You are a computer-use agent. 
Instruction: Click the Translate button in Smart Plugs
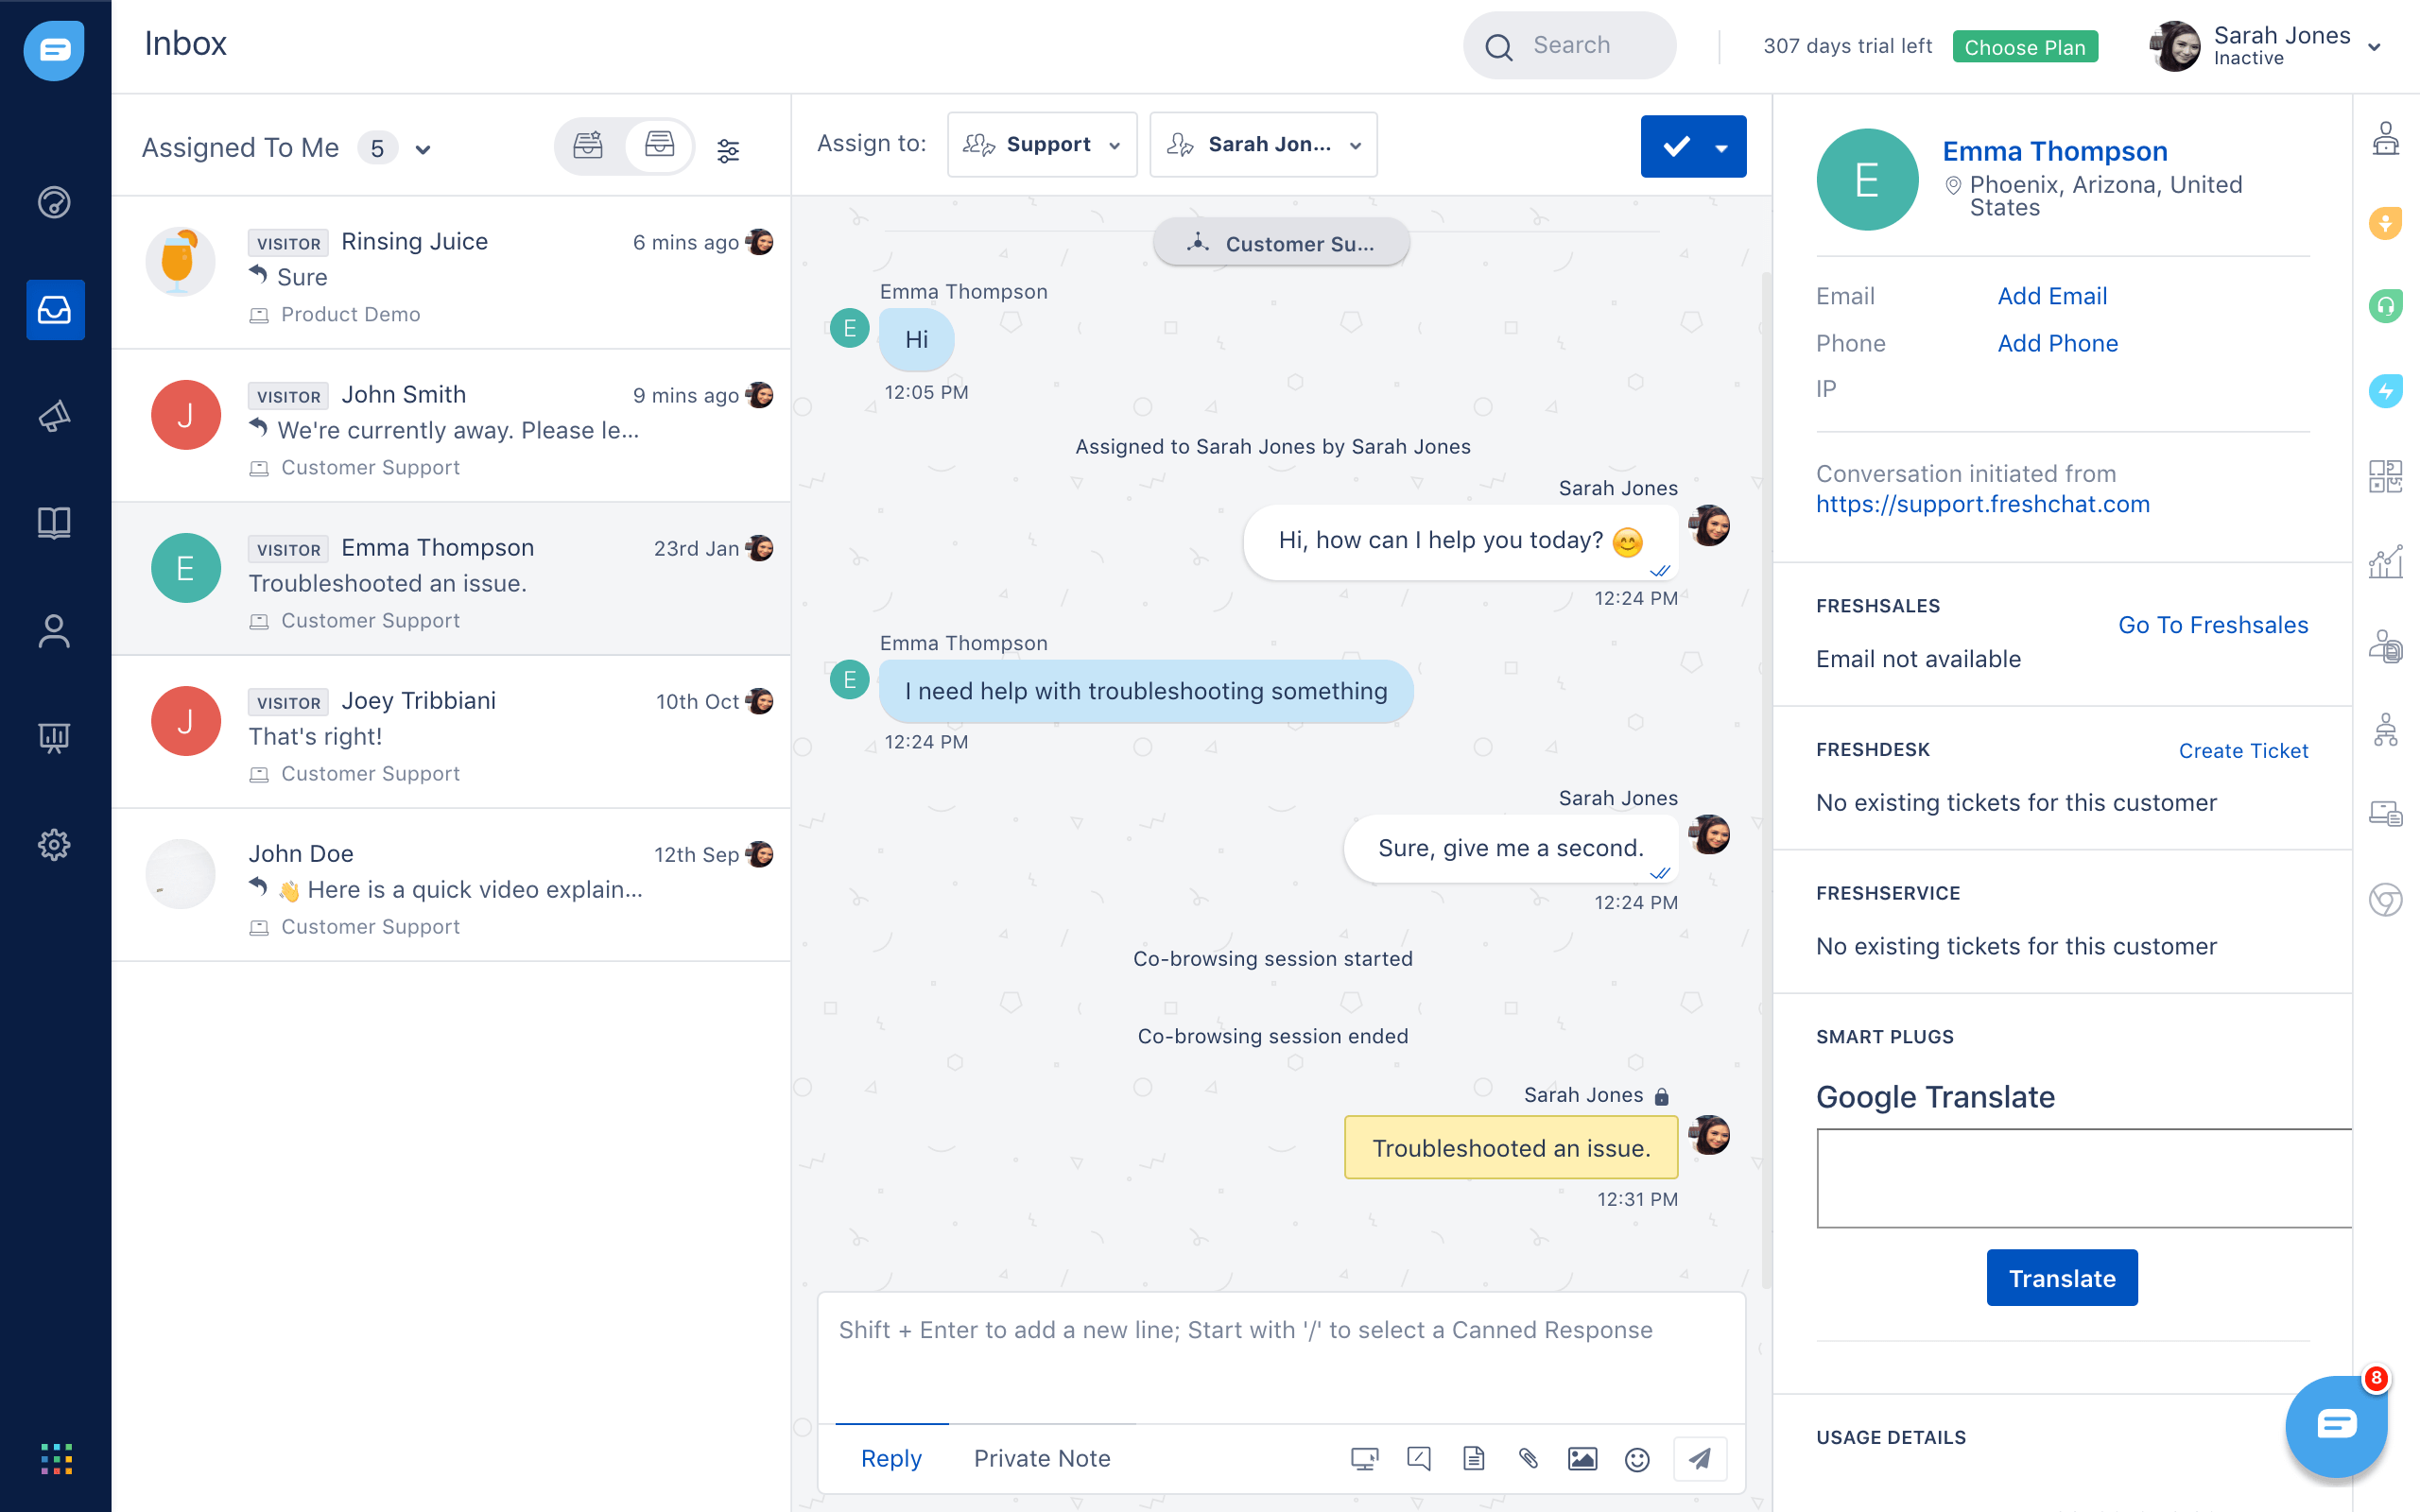click(2061, 1277)
